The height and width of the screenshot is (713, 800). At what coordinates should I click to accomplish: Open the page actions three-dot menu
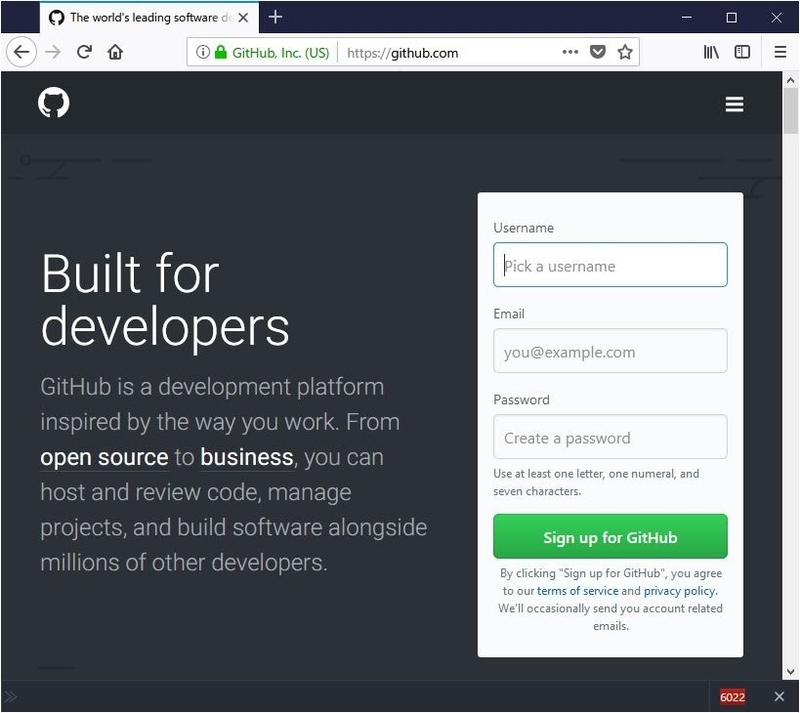coord(570,53)
